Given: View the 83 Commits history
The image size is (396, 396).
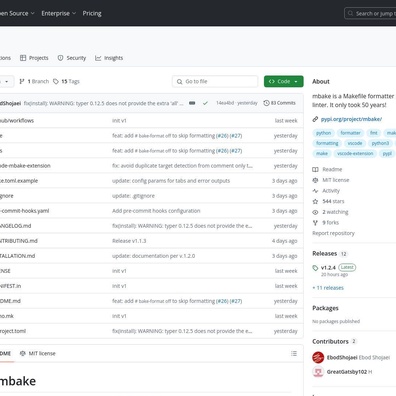Looking at the screenshot, I should (x=279, y=103).
